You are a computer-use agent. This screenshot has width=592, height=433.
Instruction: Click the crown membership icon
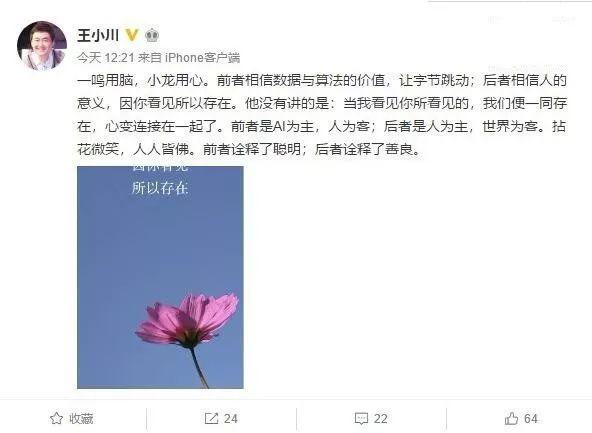click(152, 35)
